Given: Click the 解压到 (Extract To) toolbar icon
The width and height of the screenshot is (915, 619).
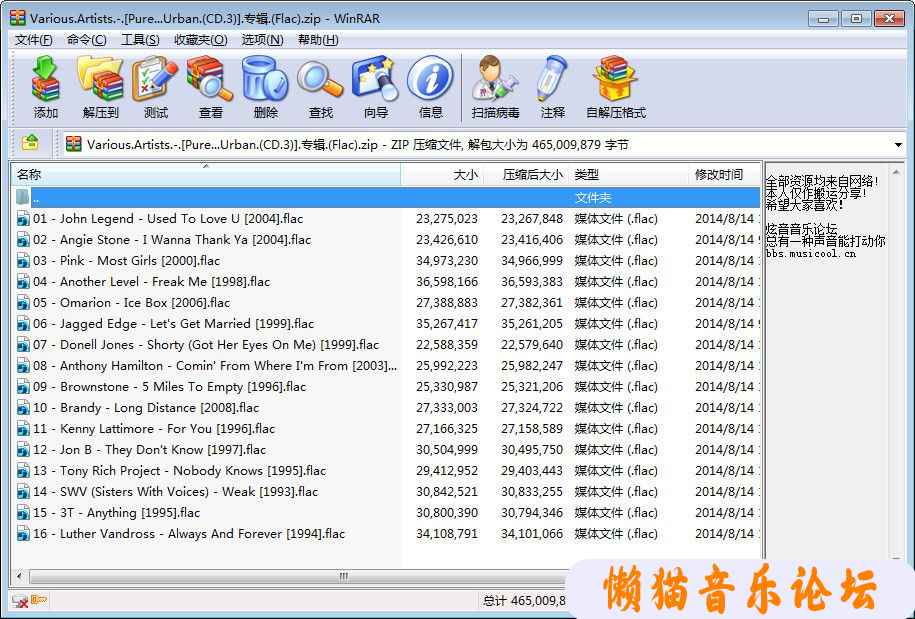Looking at the screenshot, I should click(x=100, y=79).
